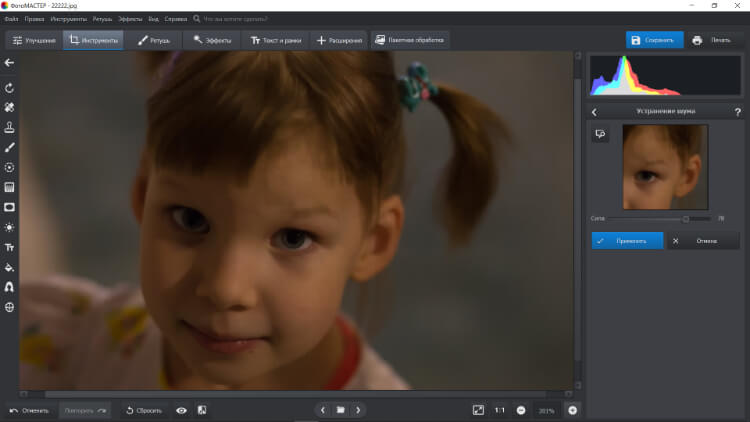
Task: Toggle the noise preview area selector
Action: (x=600, y=134)
